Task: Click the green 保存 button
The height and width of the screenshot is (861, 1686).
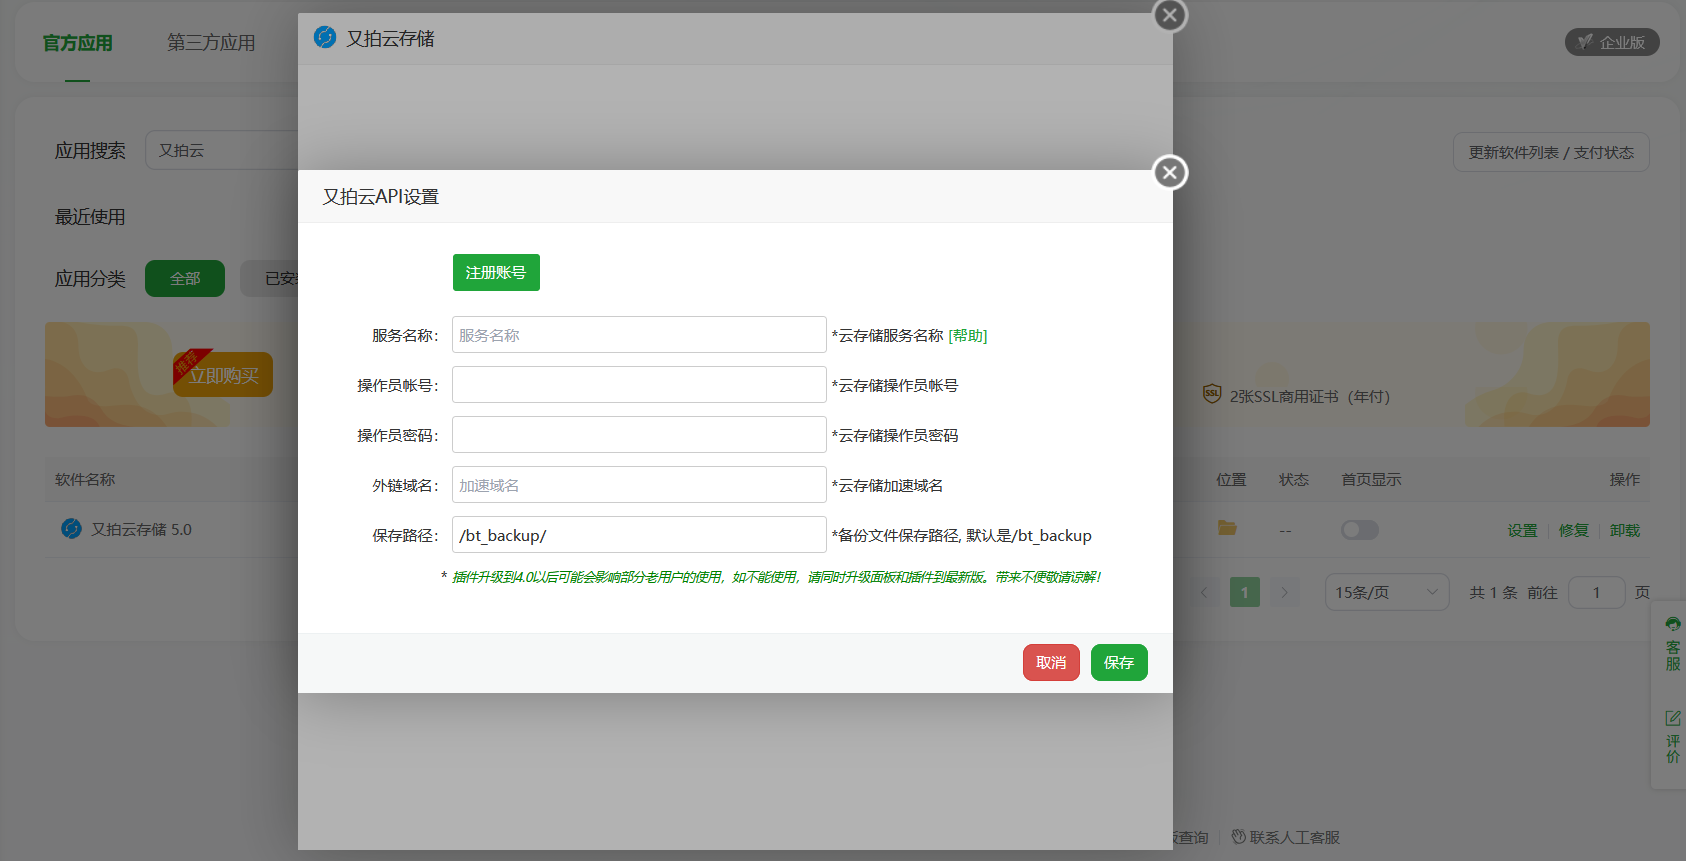Action: (1119, 663)
